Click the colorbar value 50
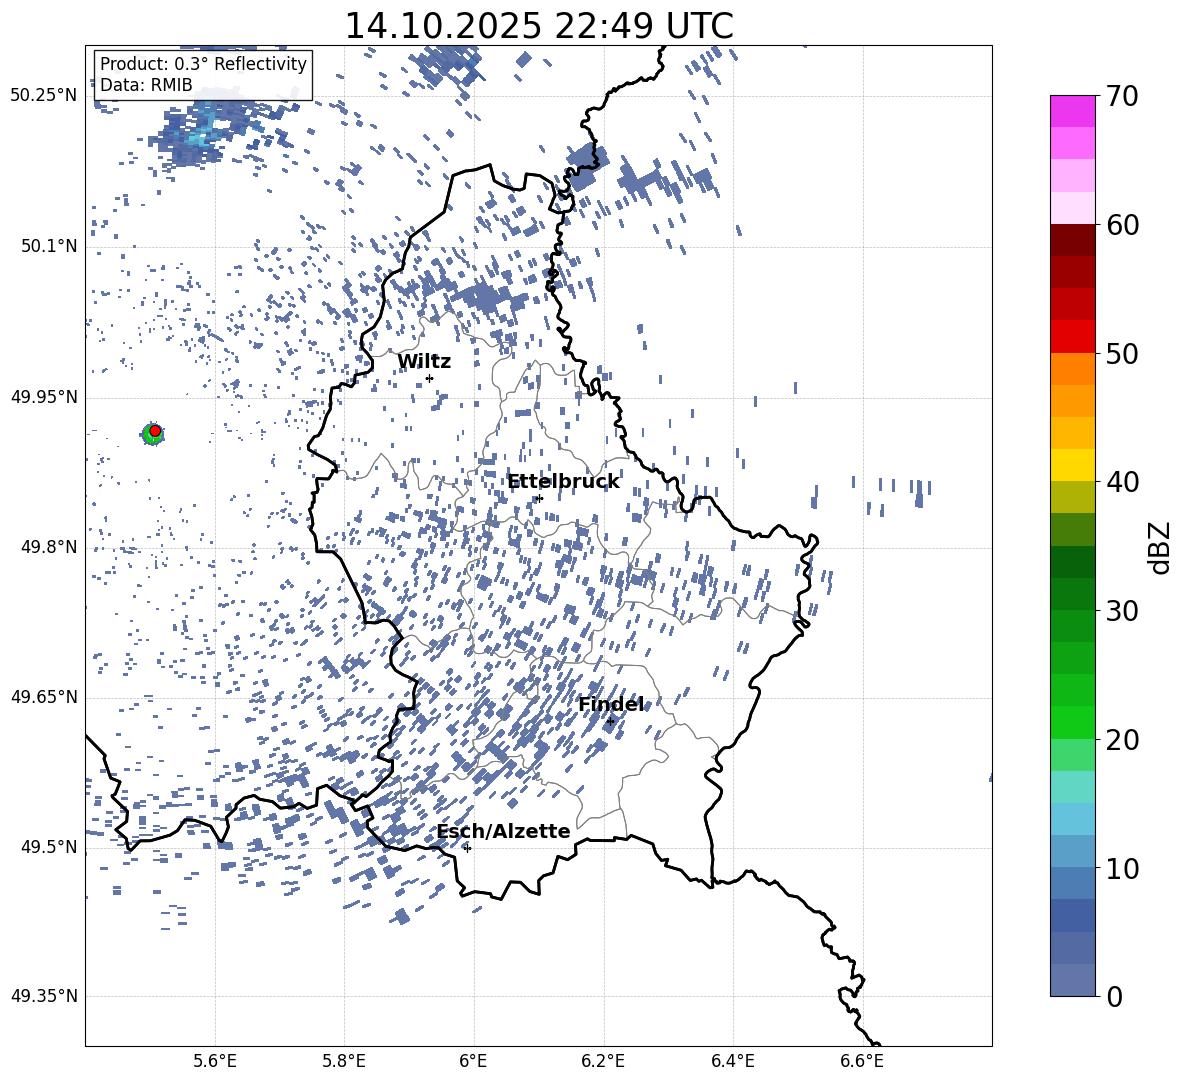This screenshot has width=1184, height=1081. point(1122,353)
